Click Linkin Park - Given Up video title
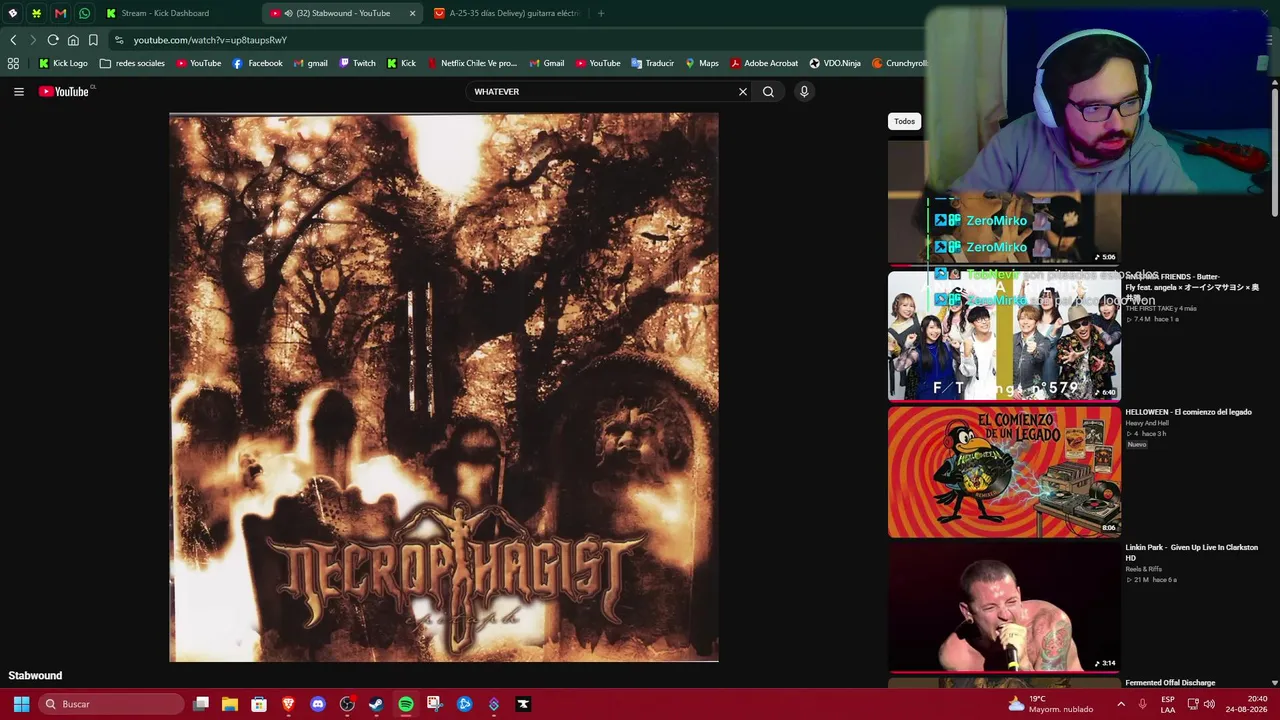Viewport: 1280px width, 720px height. (1191, 552)
